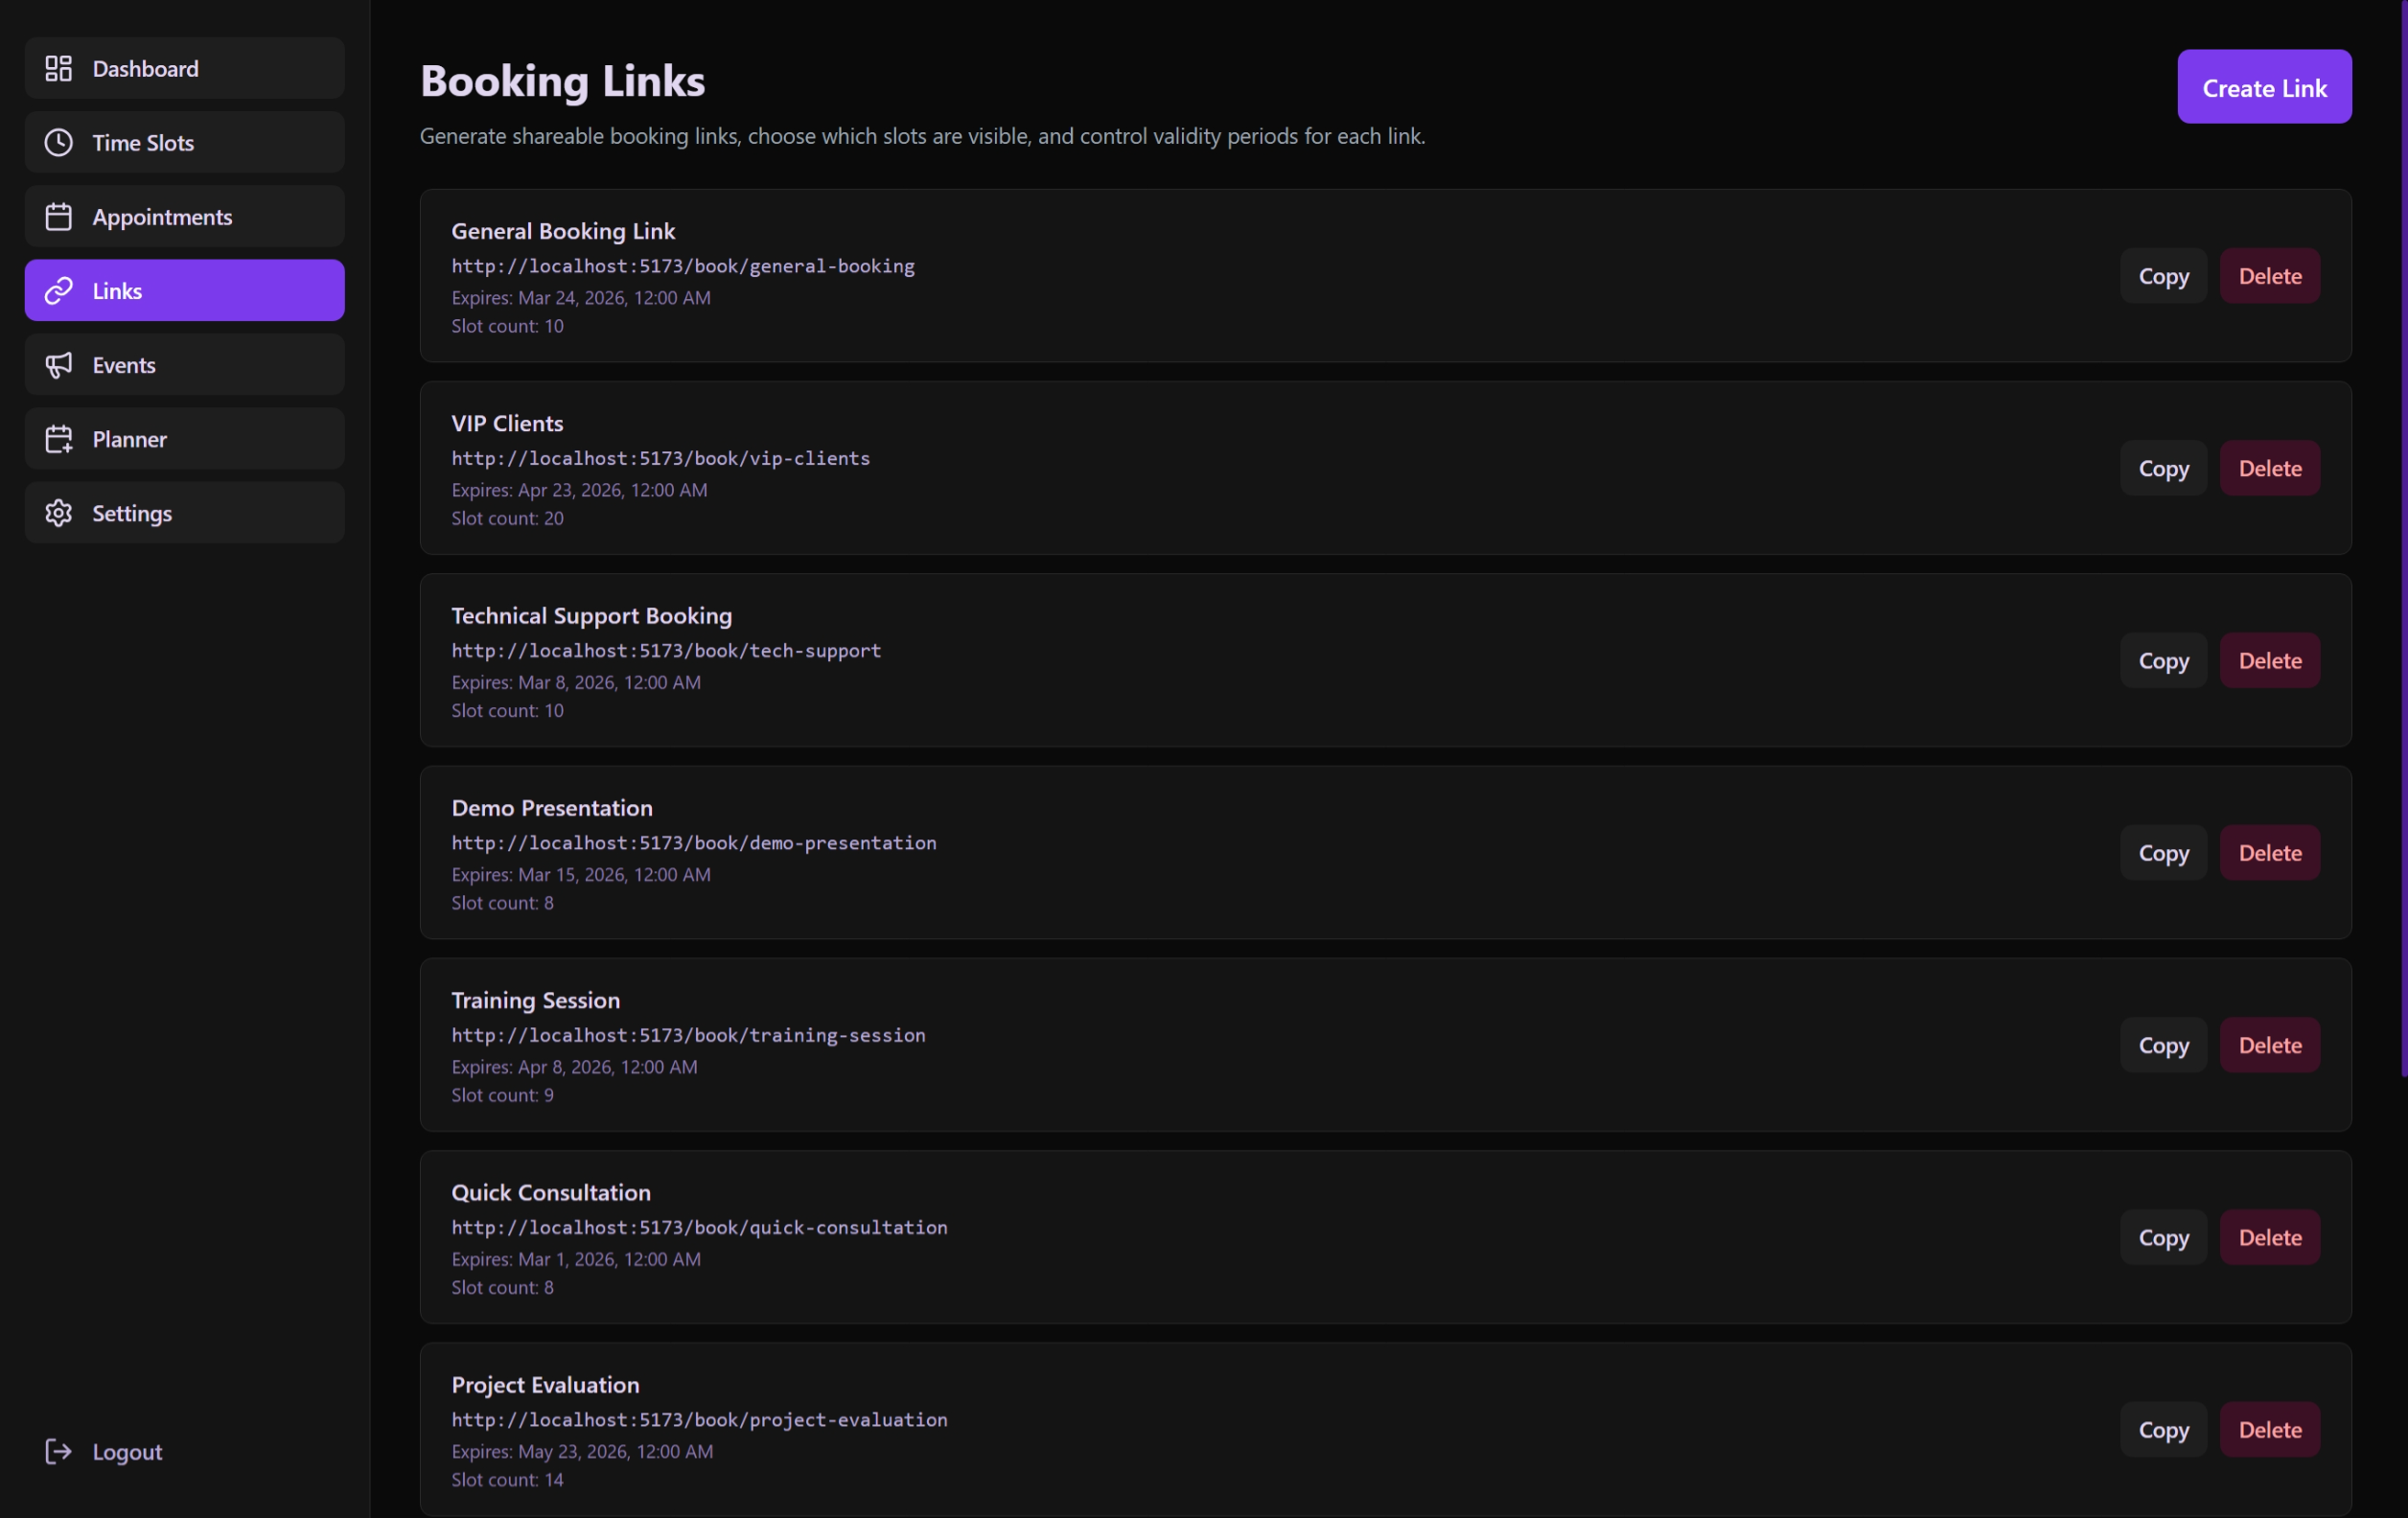This screenshot has height=1518, width=2408.
Task: Copy the Training Session link
Action: 2162,1044
